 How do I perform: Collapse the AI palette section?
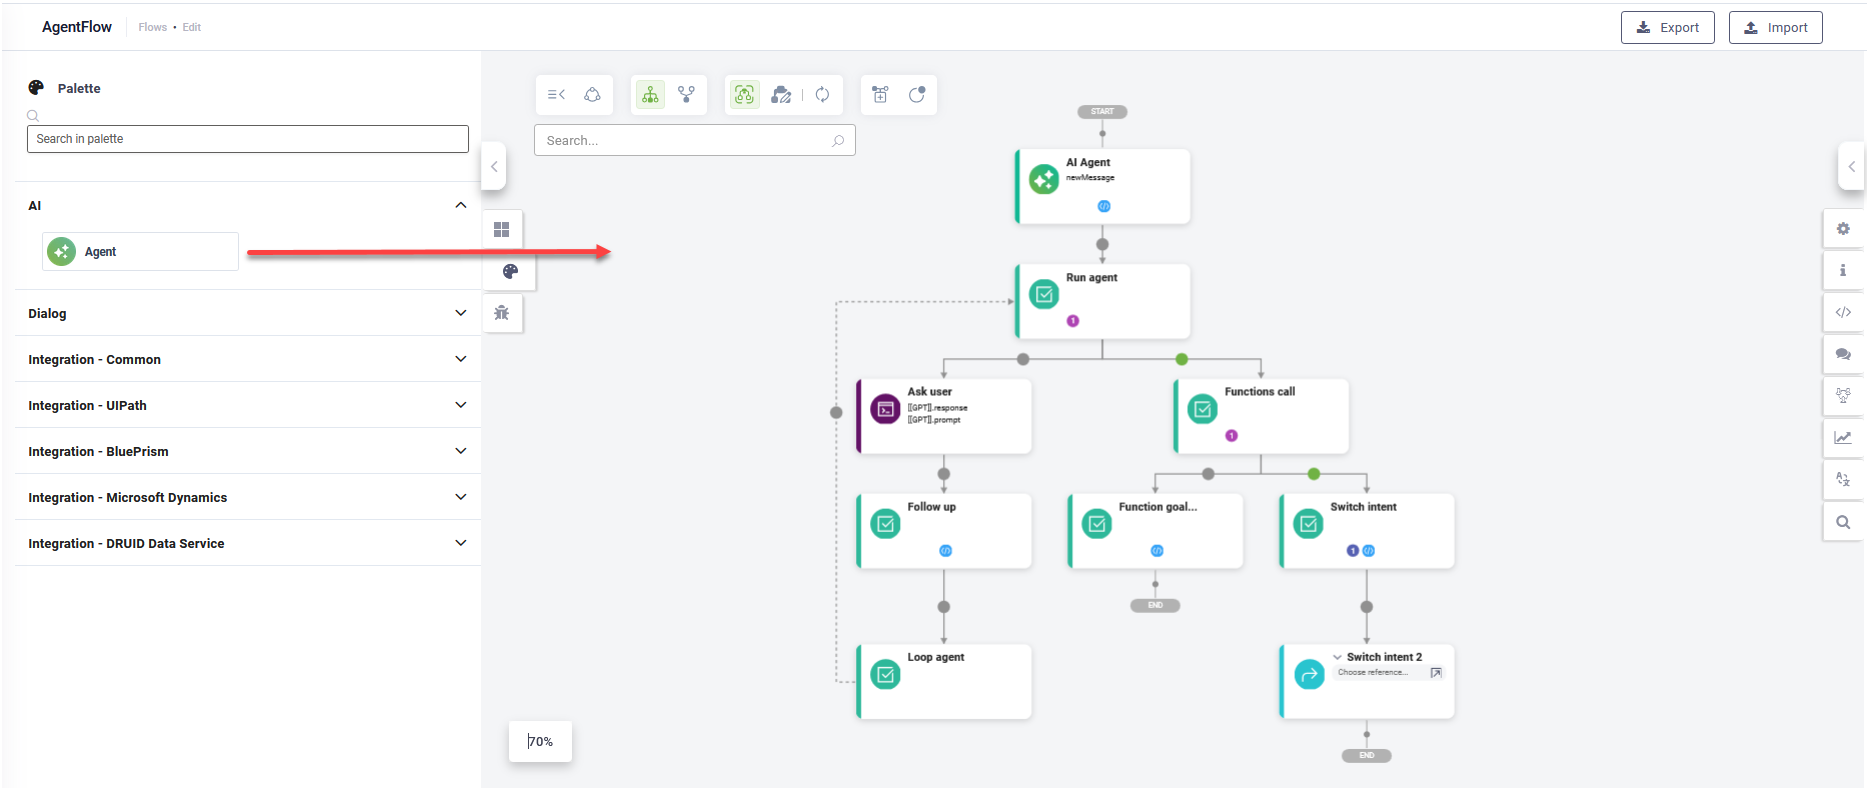[x=460, y=205]
